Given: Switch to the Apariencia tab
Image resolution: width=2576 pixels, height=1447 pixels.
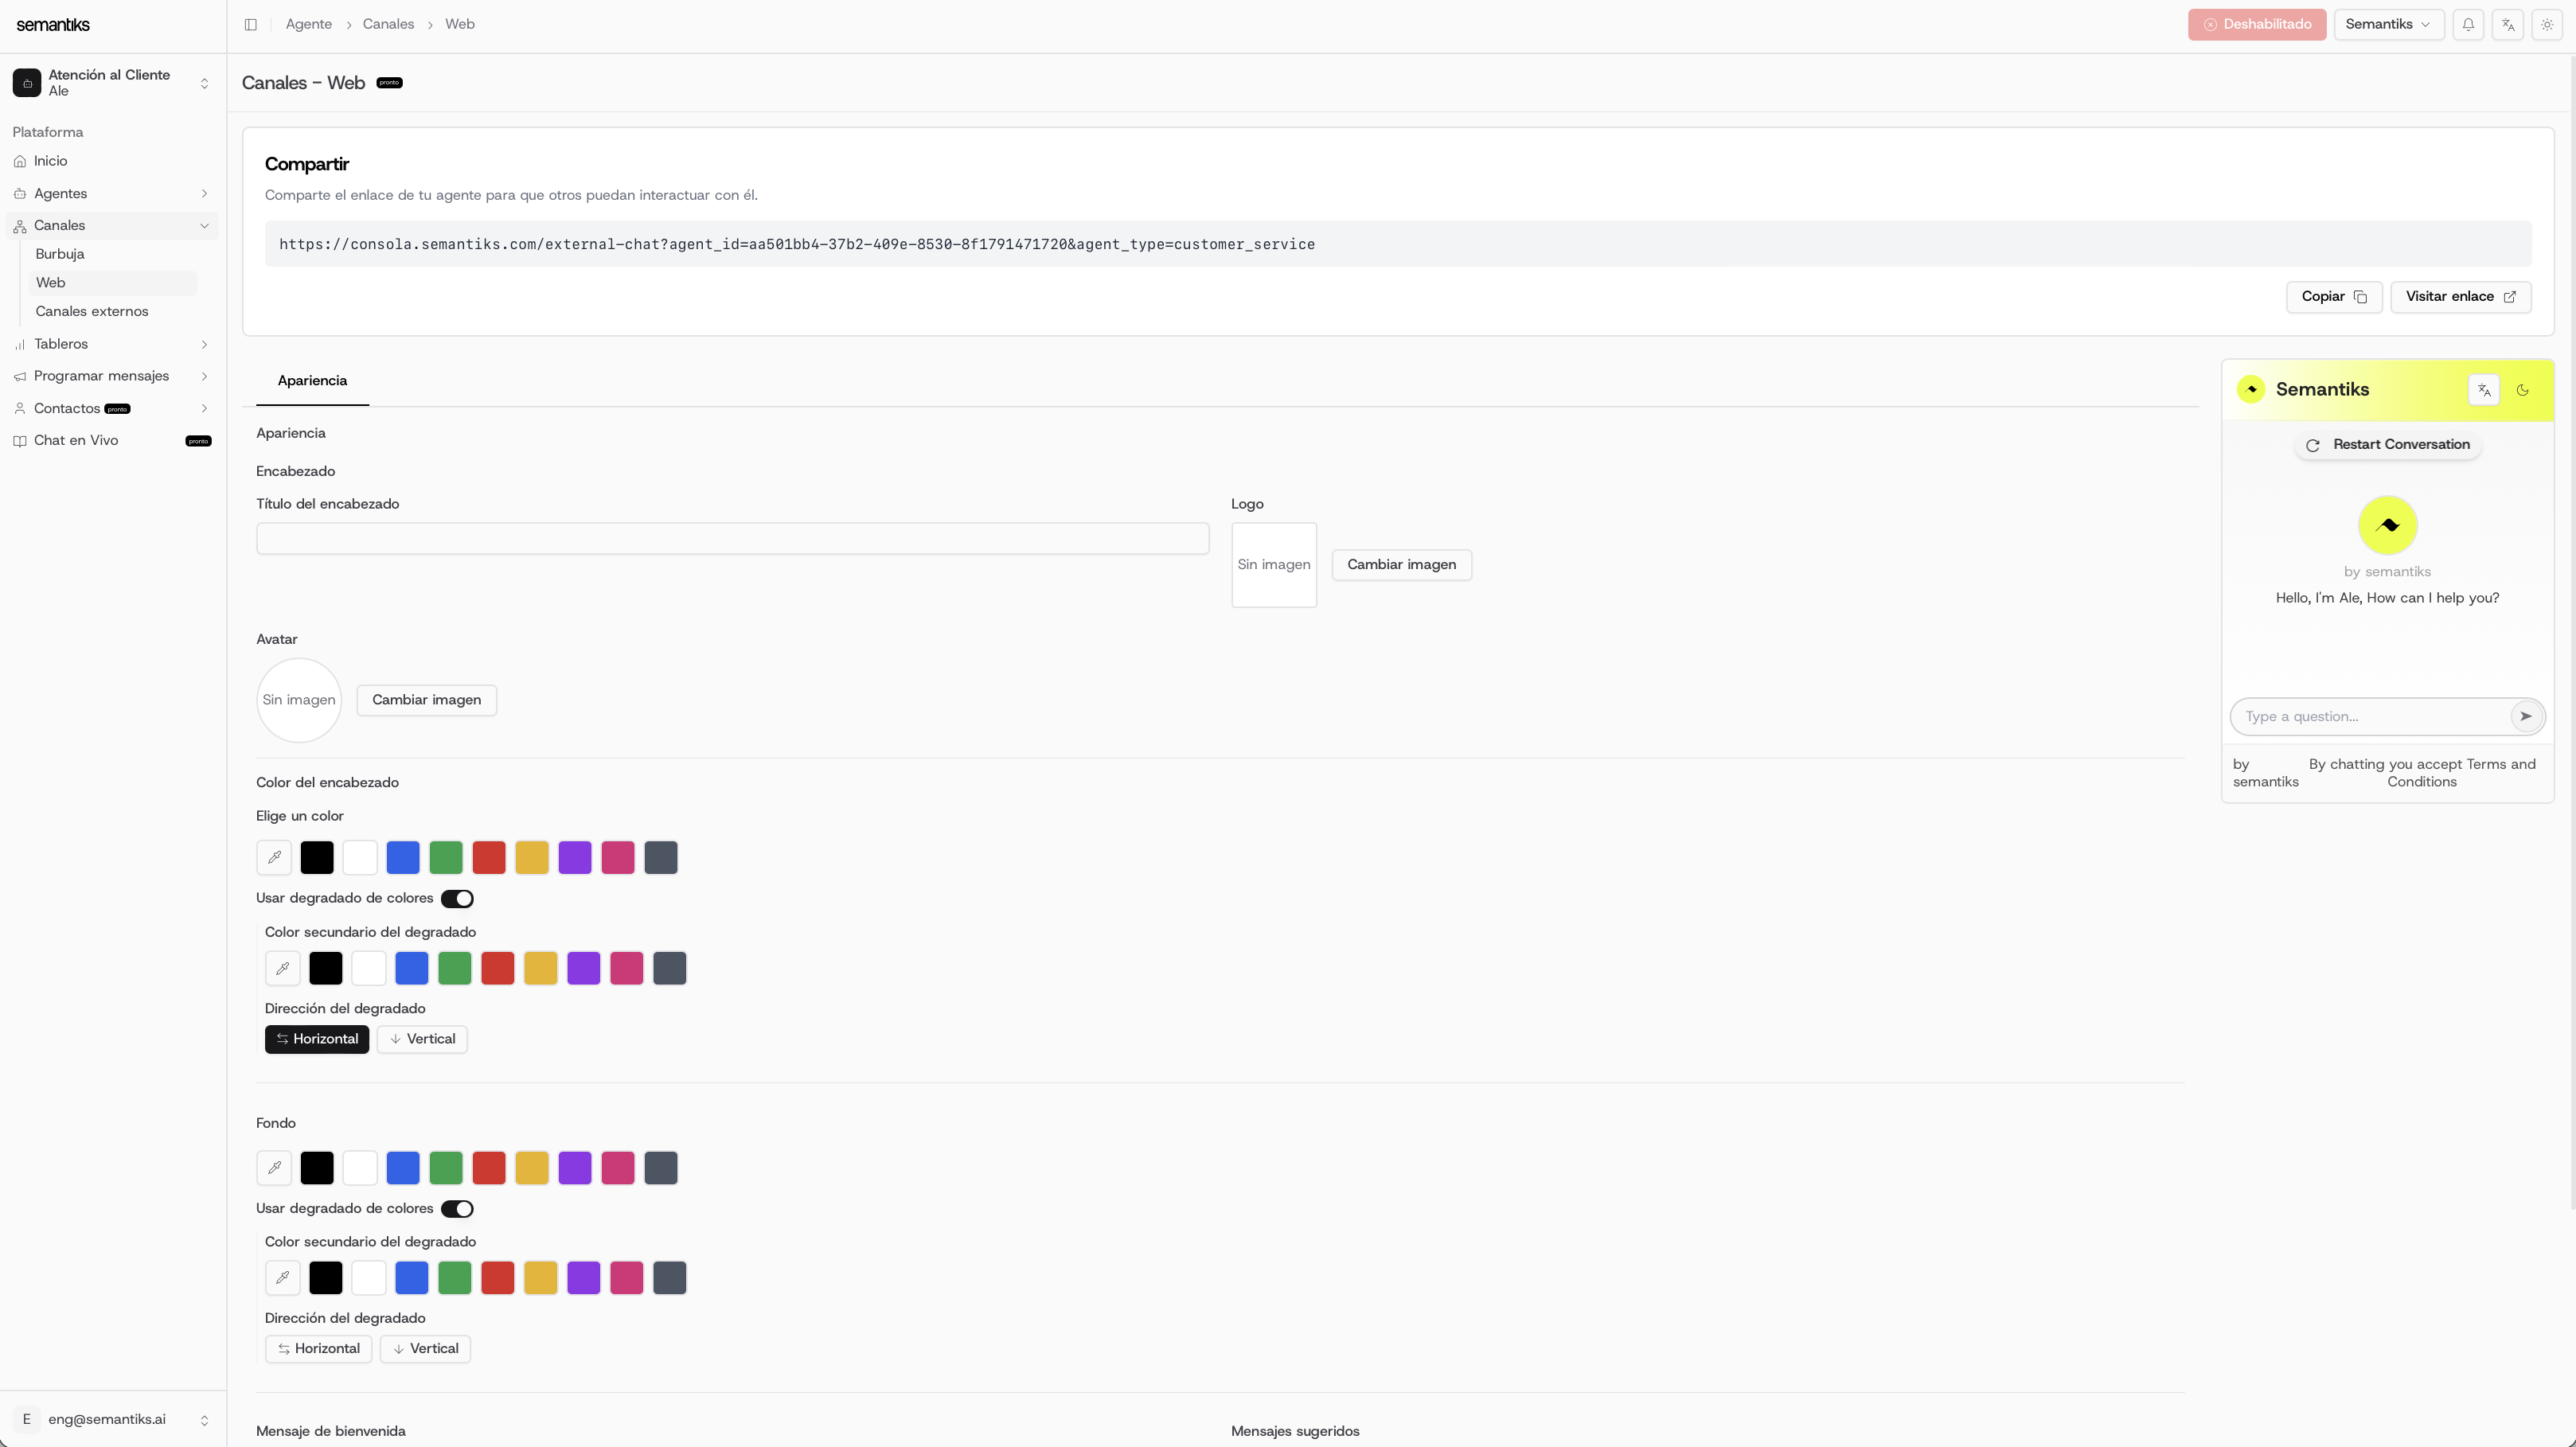Looking at the screenshot, I should 311,381.
